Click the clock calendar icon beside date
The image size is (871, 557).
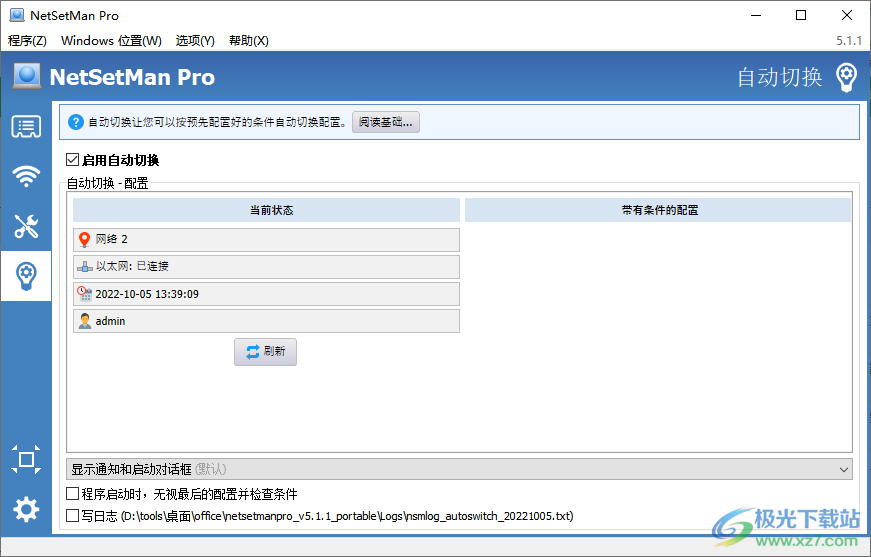point(84,294)
